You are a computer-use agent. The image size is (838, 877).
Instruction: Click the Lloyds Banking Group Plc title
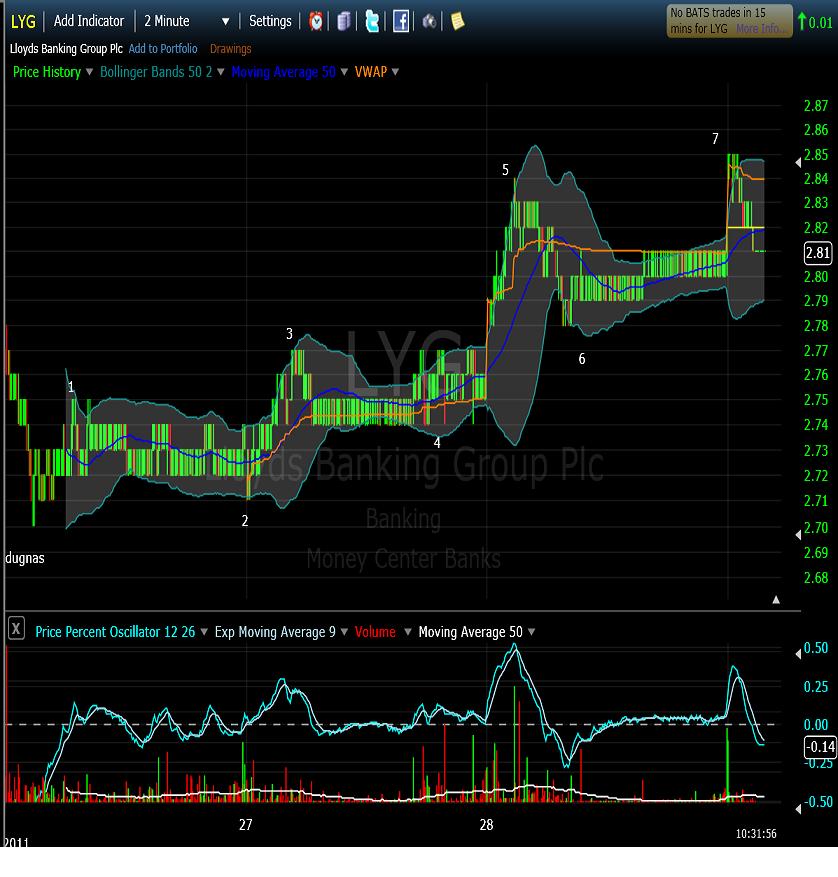tap(66, 49)
